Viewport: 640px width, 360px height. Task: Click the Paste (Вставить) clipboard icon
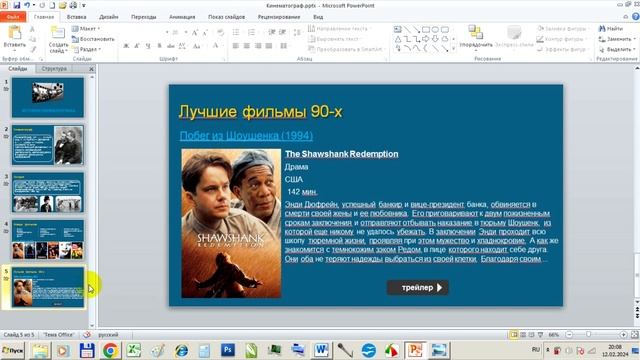click(15, 33)
